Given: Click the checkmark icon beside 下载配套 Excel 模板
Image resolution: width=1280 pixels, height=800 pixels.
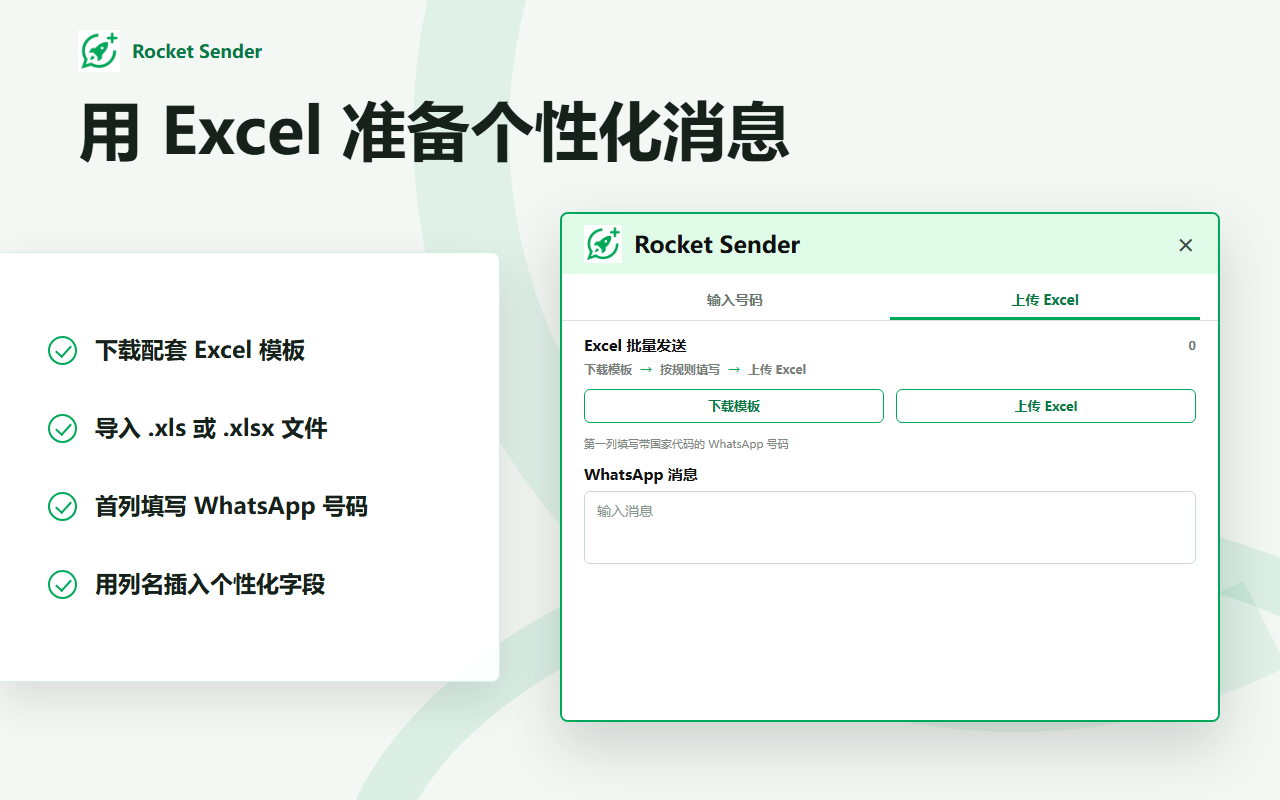Looking at the screenshot, I should [63, 351].
